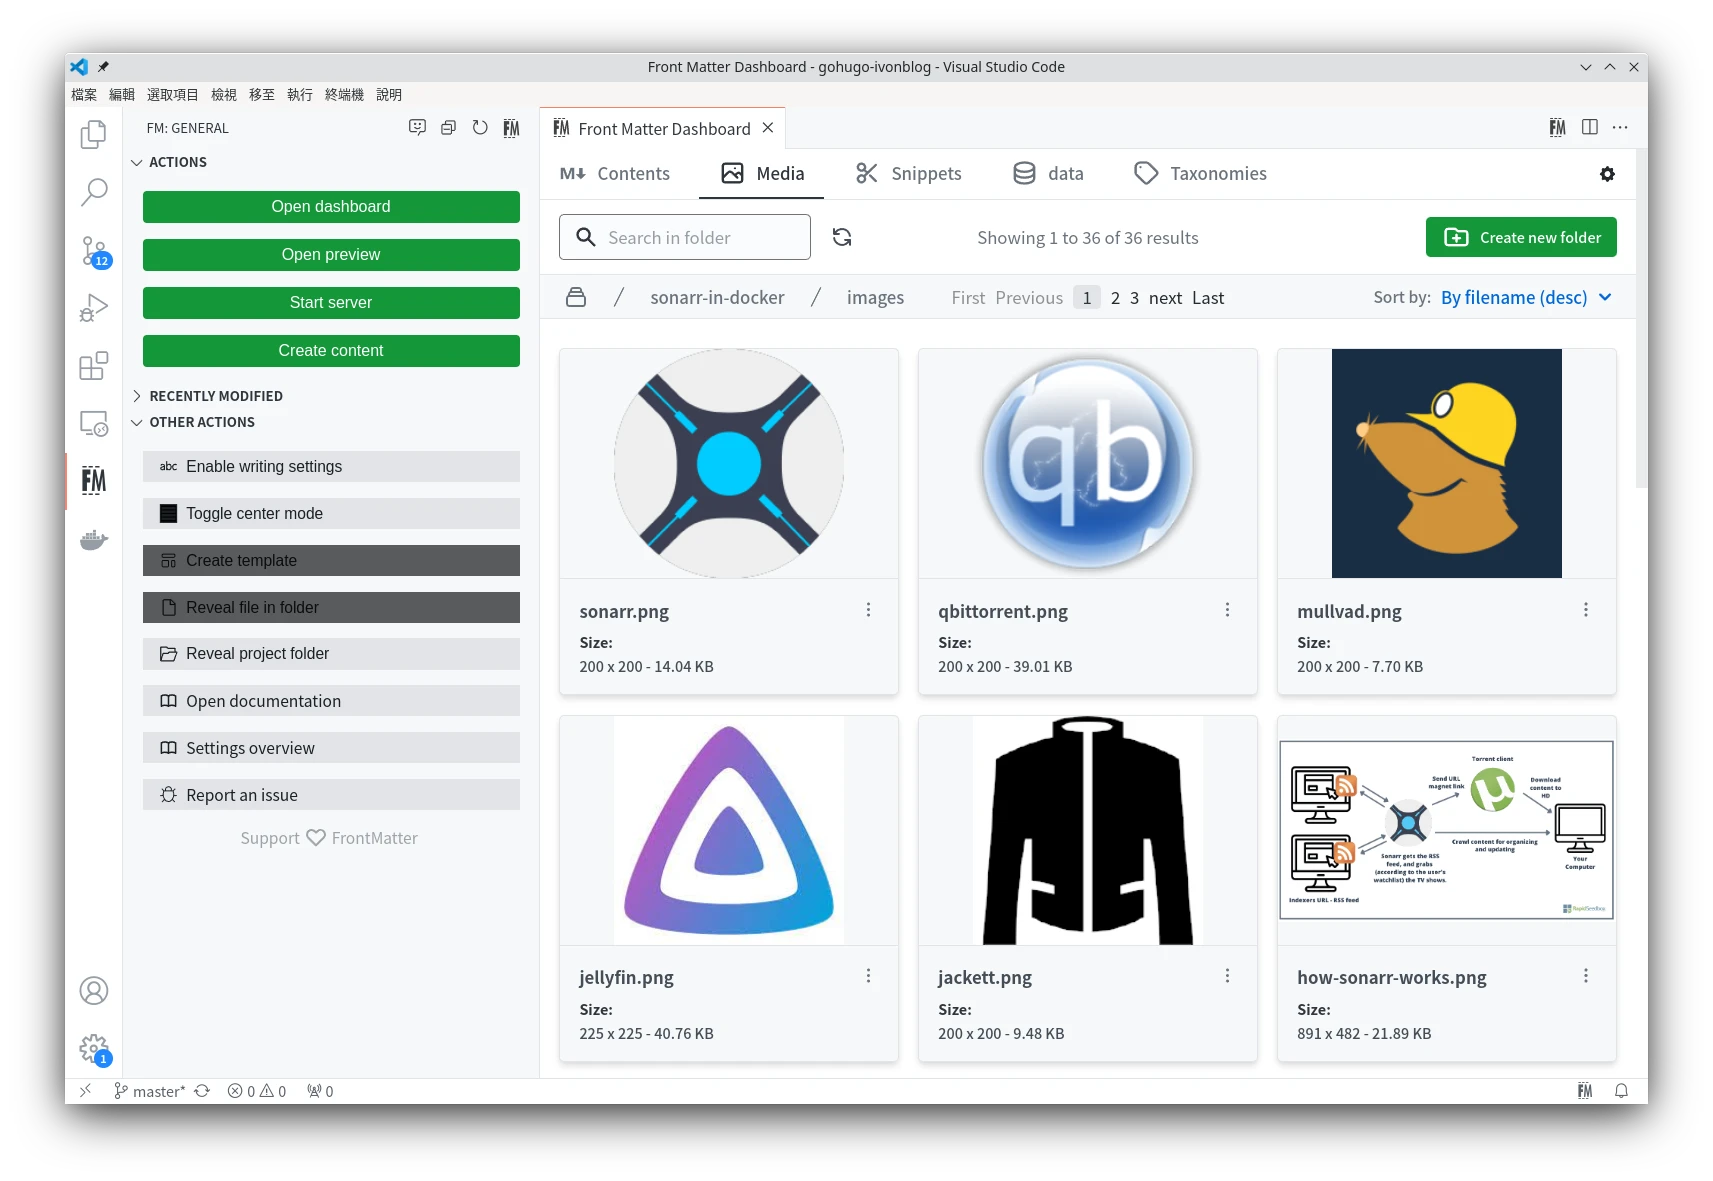Open Source Control with 12 changes
This screenshot has width=1713, height=1181.
94,250
